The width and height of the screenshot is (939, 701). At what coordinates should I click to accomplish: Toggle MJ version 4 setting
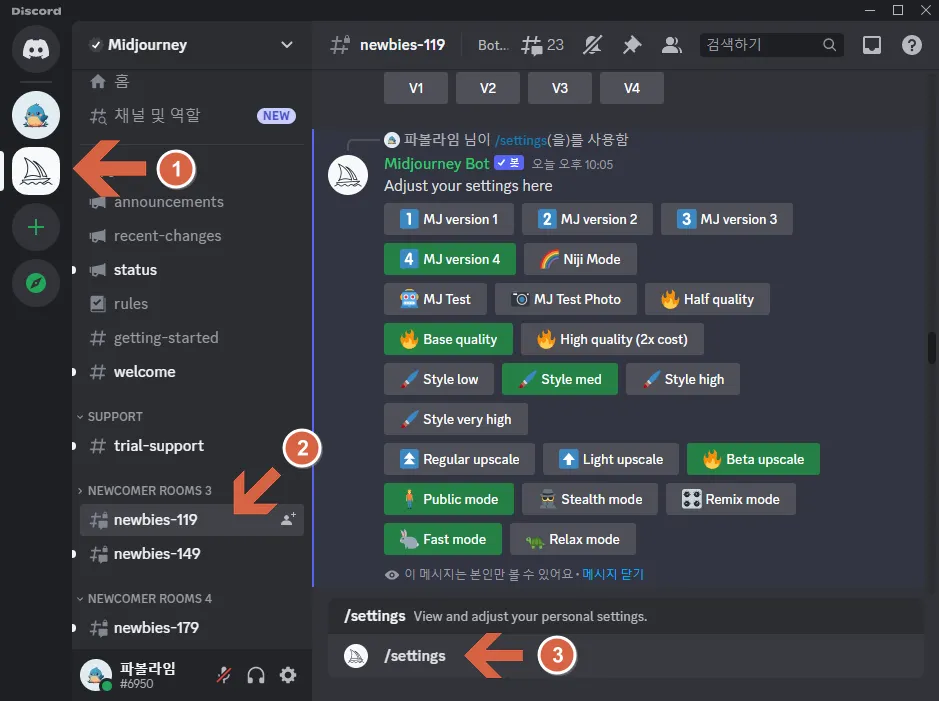click(x=450, y=259)
